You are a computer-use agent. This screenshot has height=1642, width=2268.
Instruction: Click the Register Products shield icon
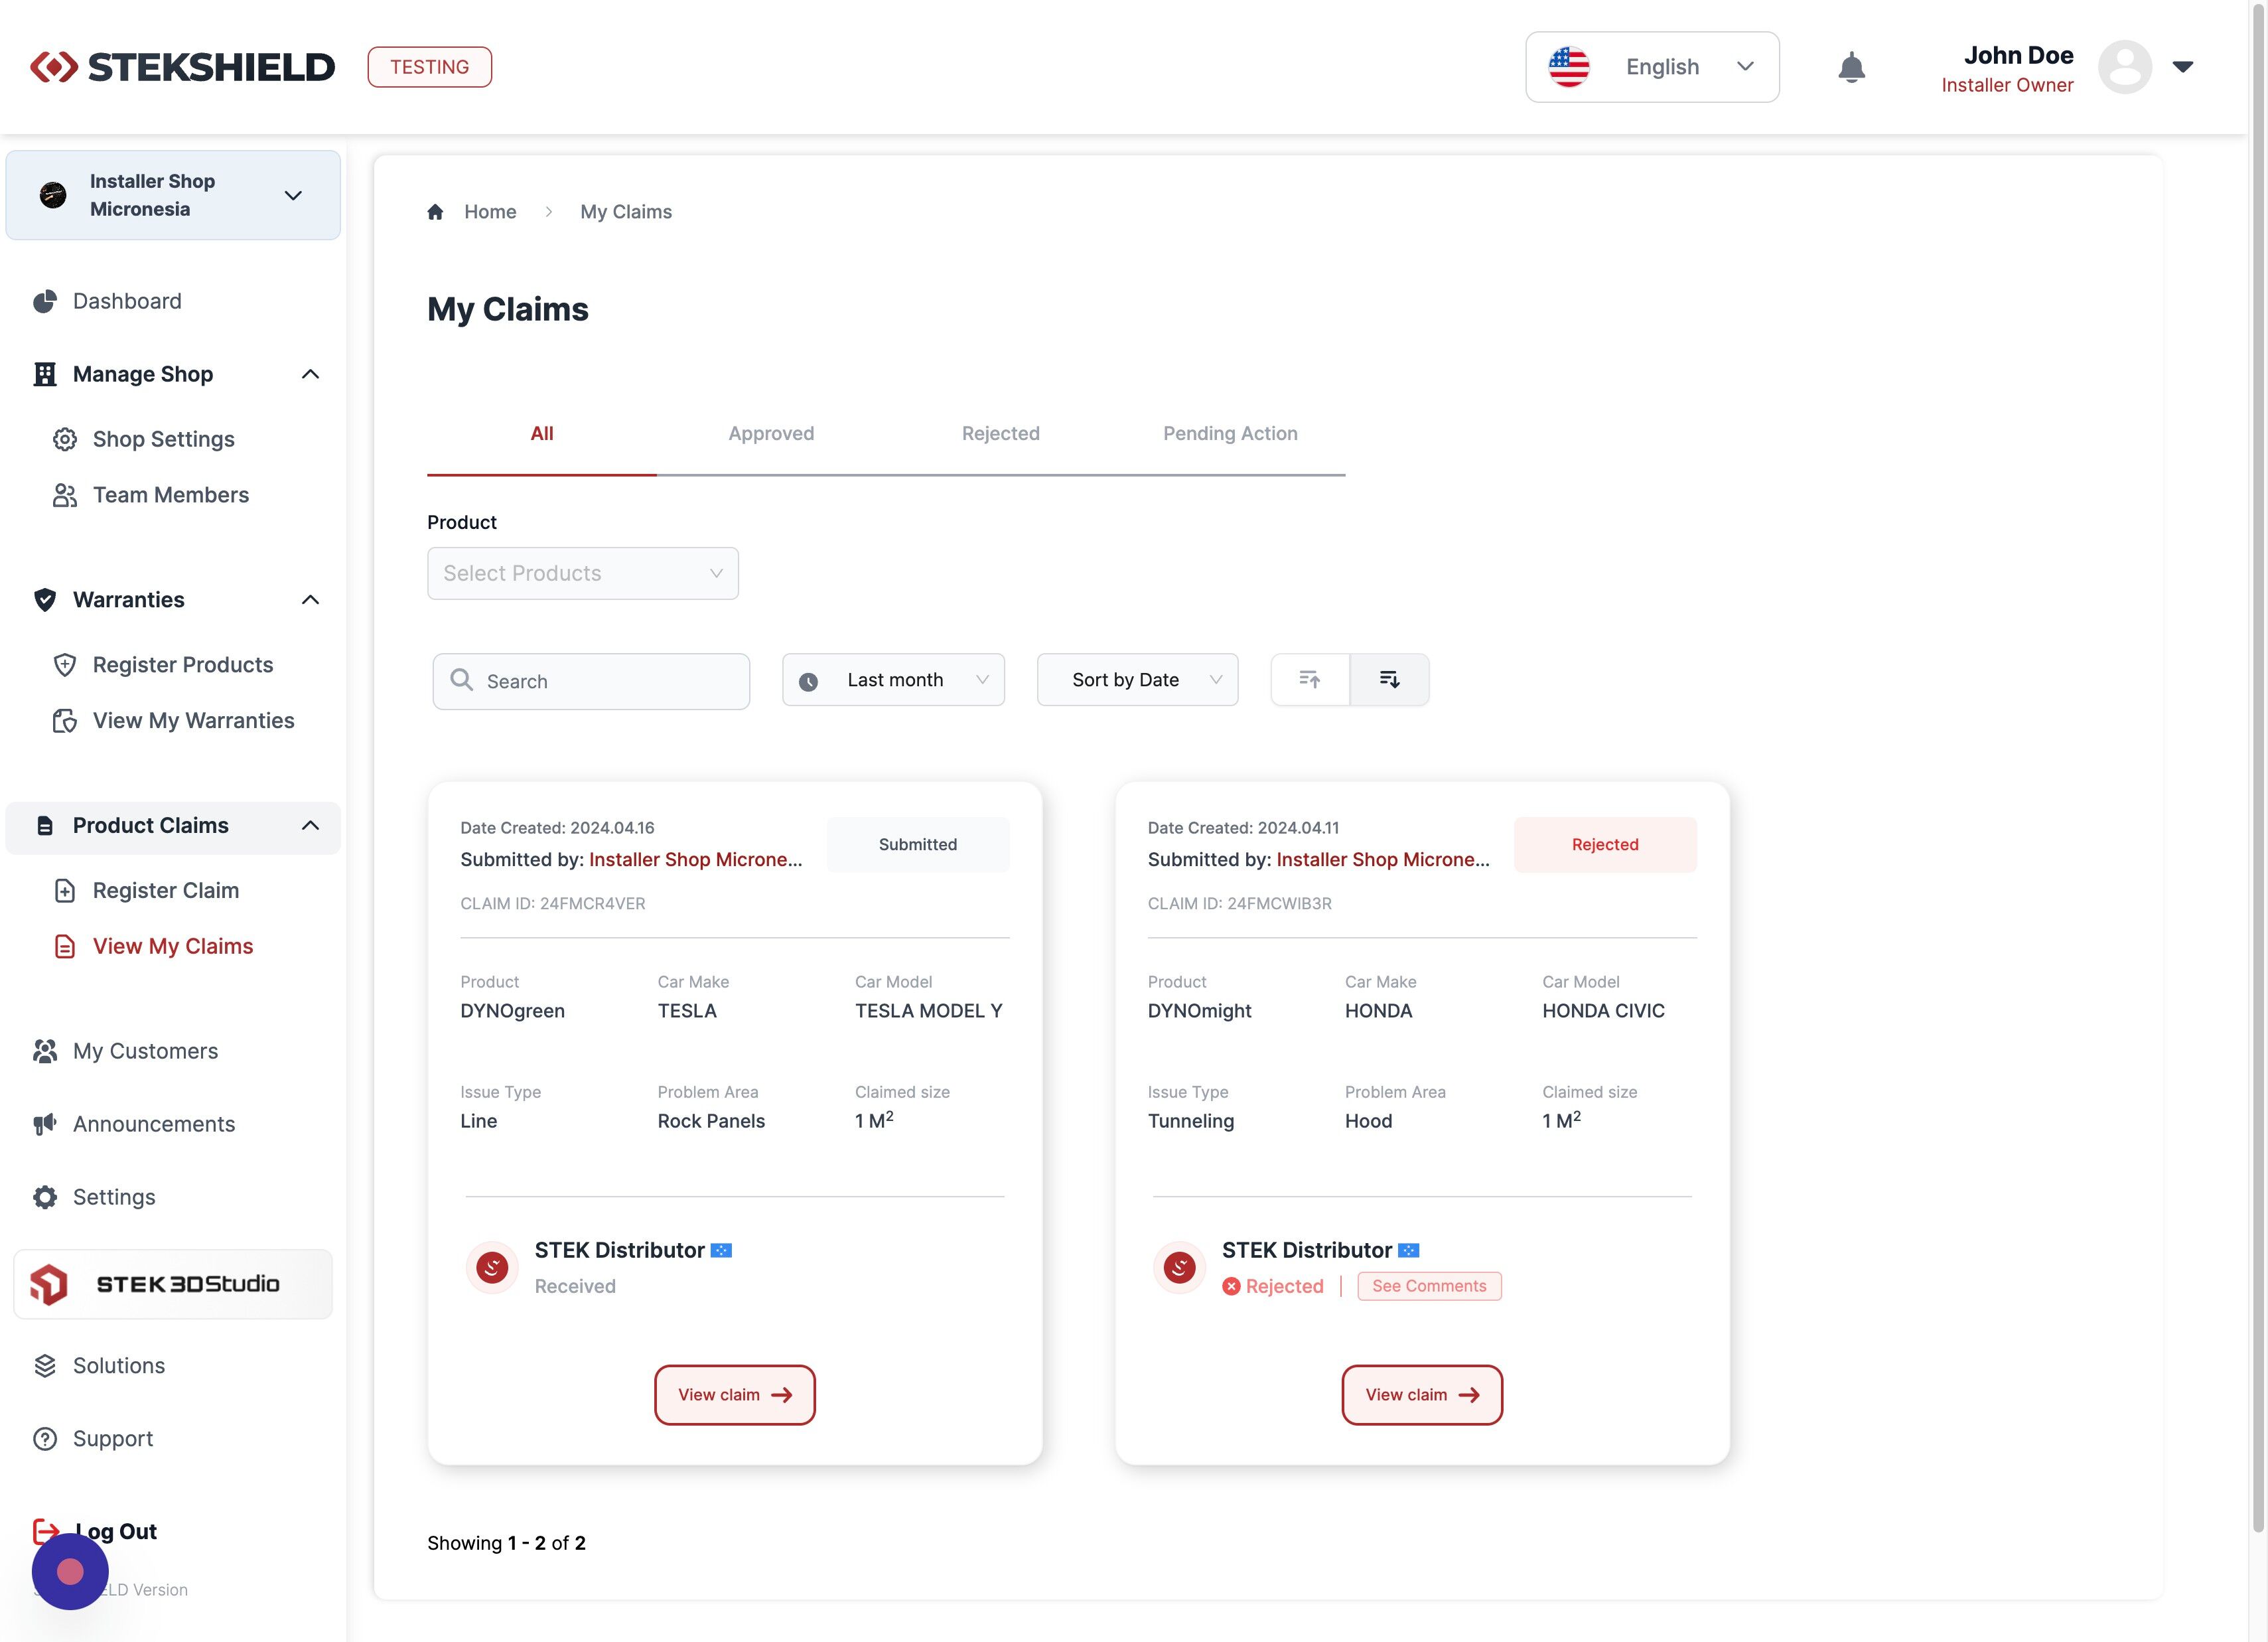[65, 665]
